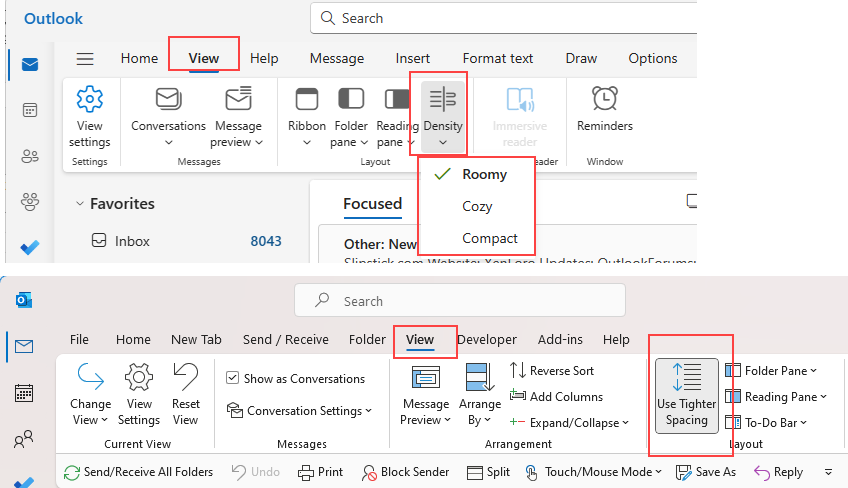Open View tab in new Outlook
The image size is (848, 488).
pyautogui.click(x=203, y=58)
